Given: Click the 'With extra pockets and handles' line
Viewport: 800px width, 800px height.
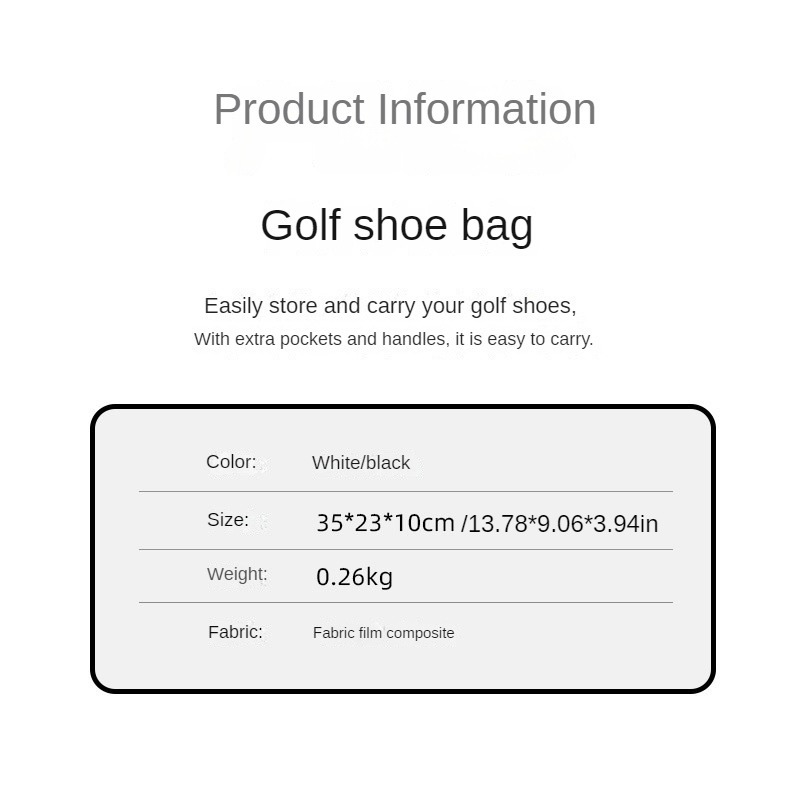Looking at the screenshot, I should 393,339.
